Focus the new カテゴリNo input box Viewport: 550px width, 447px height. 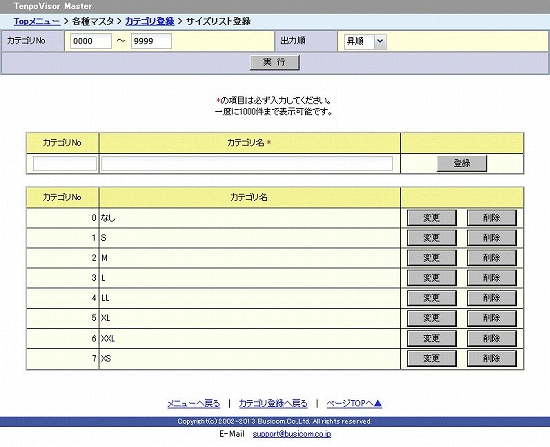tap(65, 164)
